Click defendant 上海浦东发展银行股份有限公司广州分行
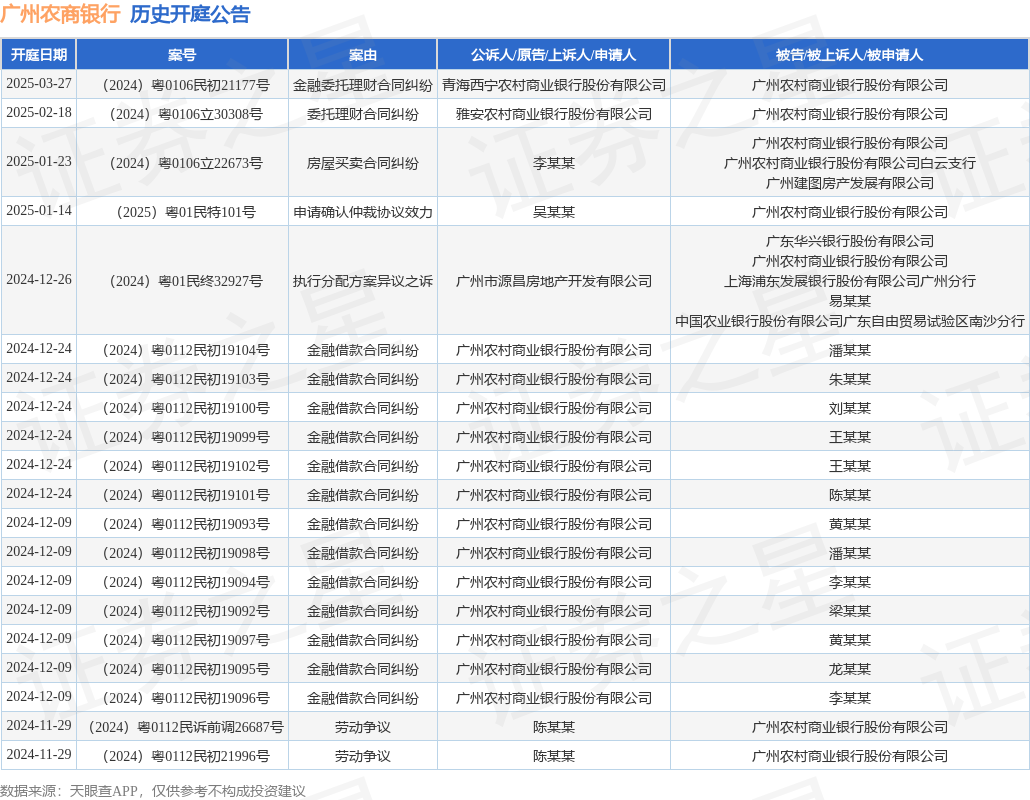Viewport: 1030px width, 800px height. click(849, 281)
